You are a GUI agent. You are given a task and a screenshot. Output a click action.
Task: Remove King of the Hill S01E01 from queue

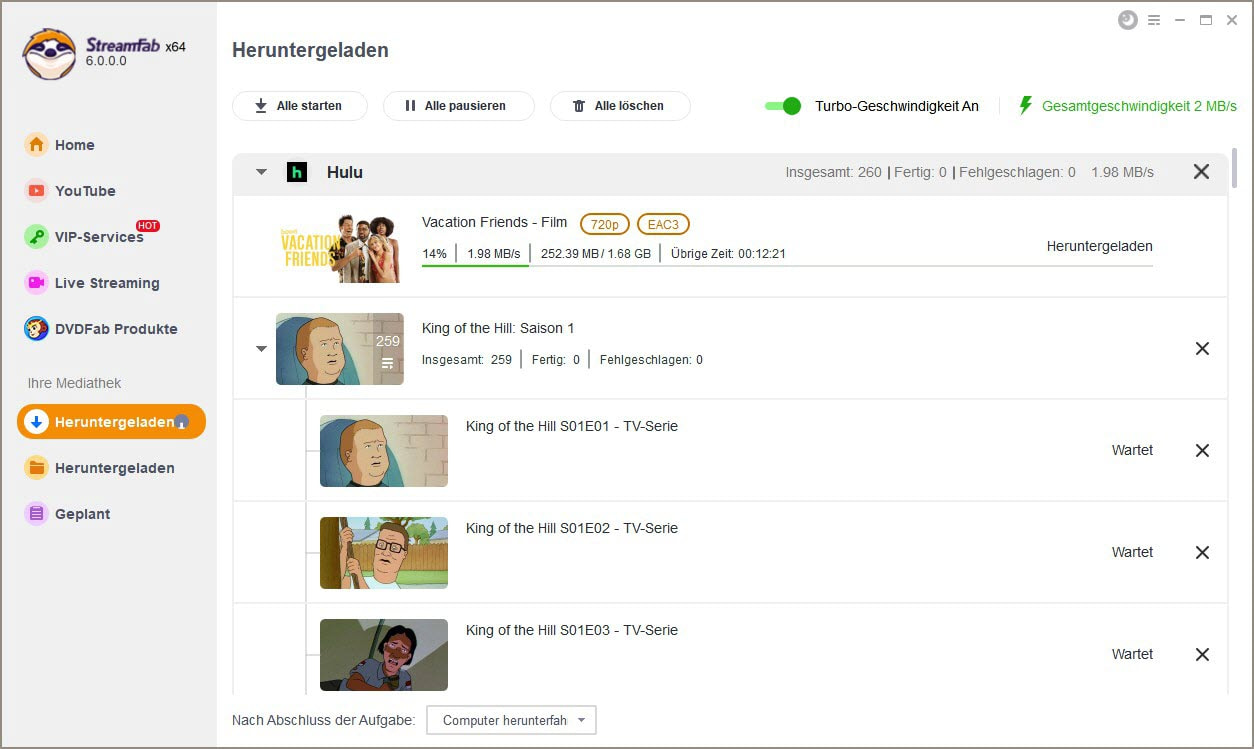point(1202,451)
